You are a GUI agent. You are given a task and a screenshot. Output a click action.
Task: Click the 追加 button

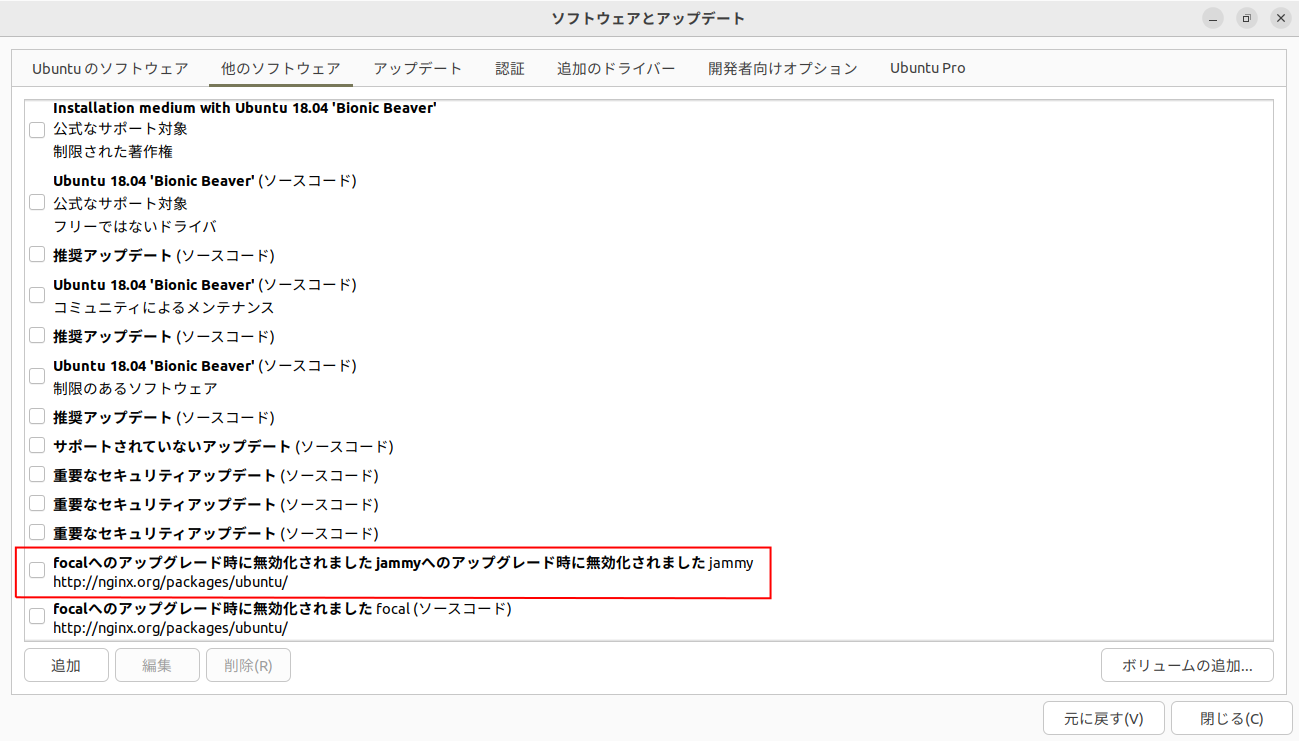click(x=66, y=665)
